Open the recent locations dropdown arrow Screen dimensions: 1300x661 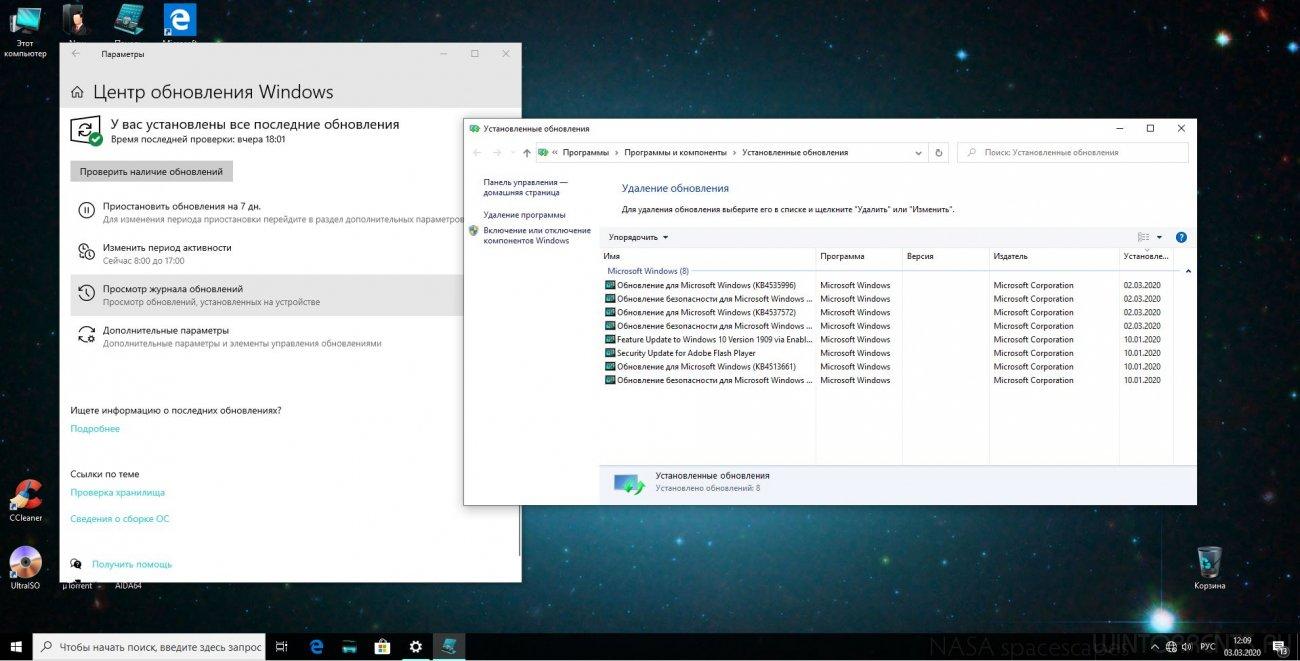pyautogui.click(x=512, y=153)
